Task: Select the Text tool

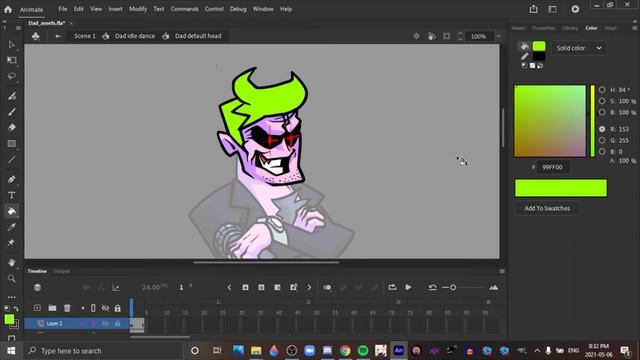Action: click(12, 195)
